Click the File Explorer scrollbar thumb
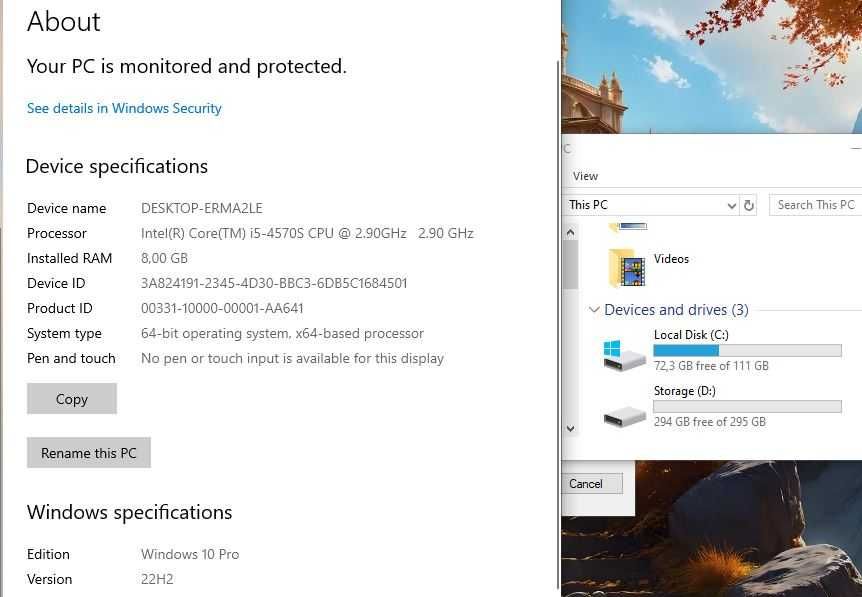Screen dimensions: 862x597 (571, 264)
